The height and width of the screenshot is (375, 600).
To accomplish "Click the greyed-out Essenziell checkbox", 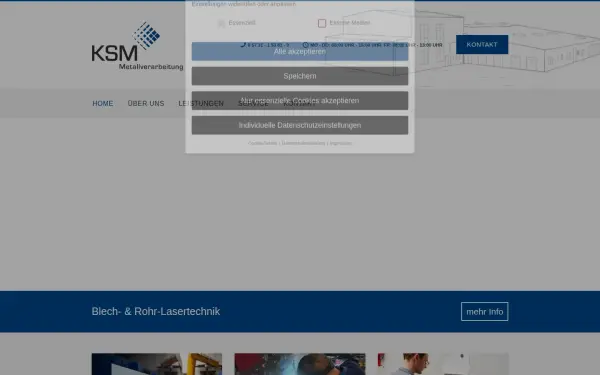I will click(221, 23).
